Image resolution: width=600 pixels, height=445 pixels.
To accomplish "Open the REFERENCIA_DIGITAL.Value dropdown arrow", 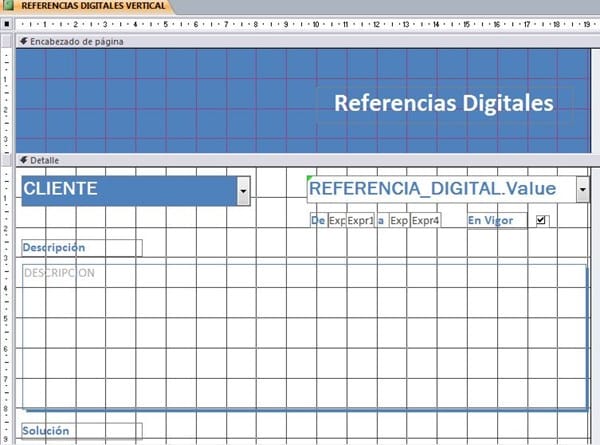I will (x=582, y=189).
